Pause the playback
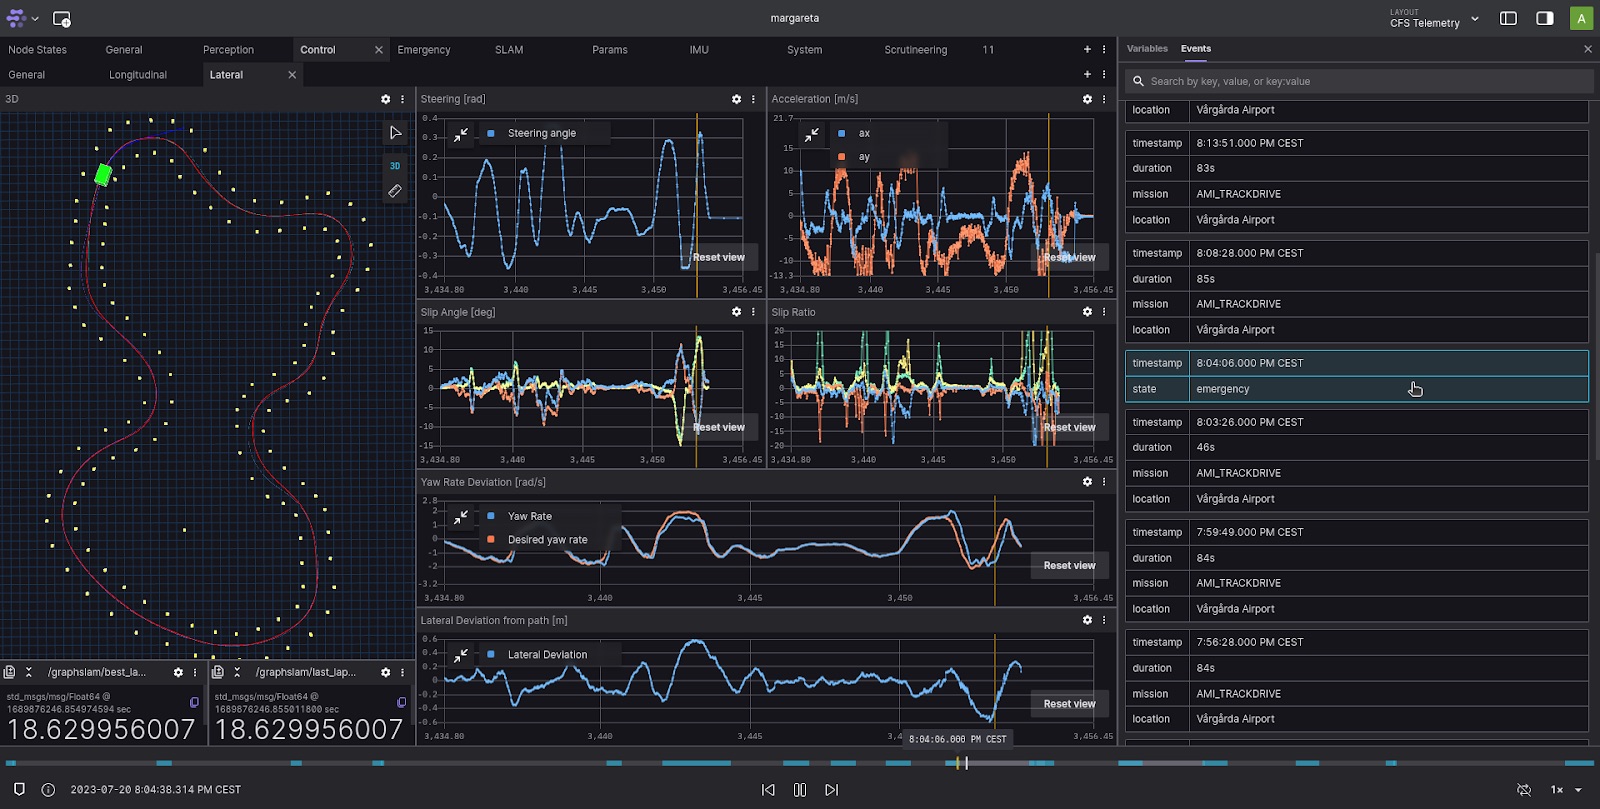 pyautogui.click(x=800, y=790)
